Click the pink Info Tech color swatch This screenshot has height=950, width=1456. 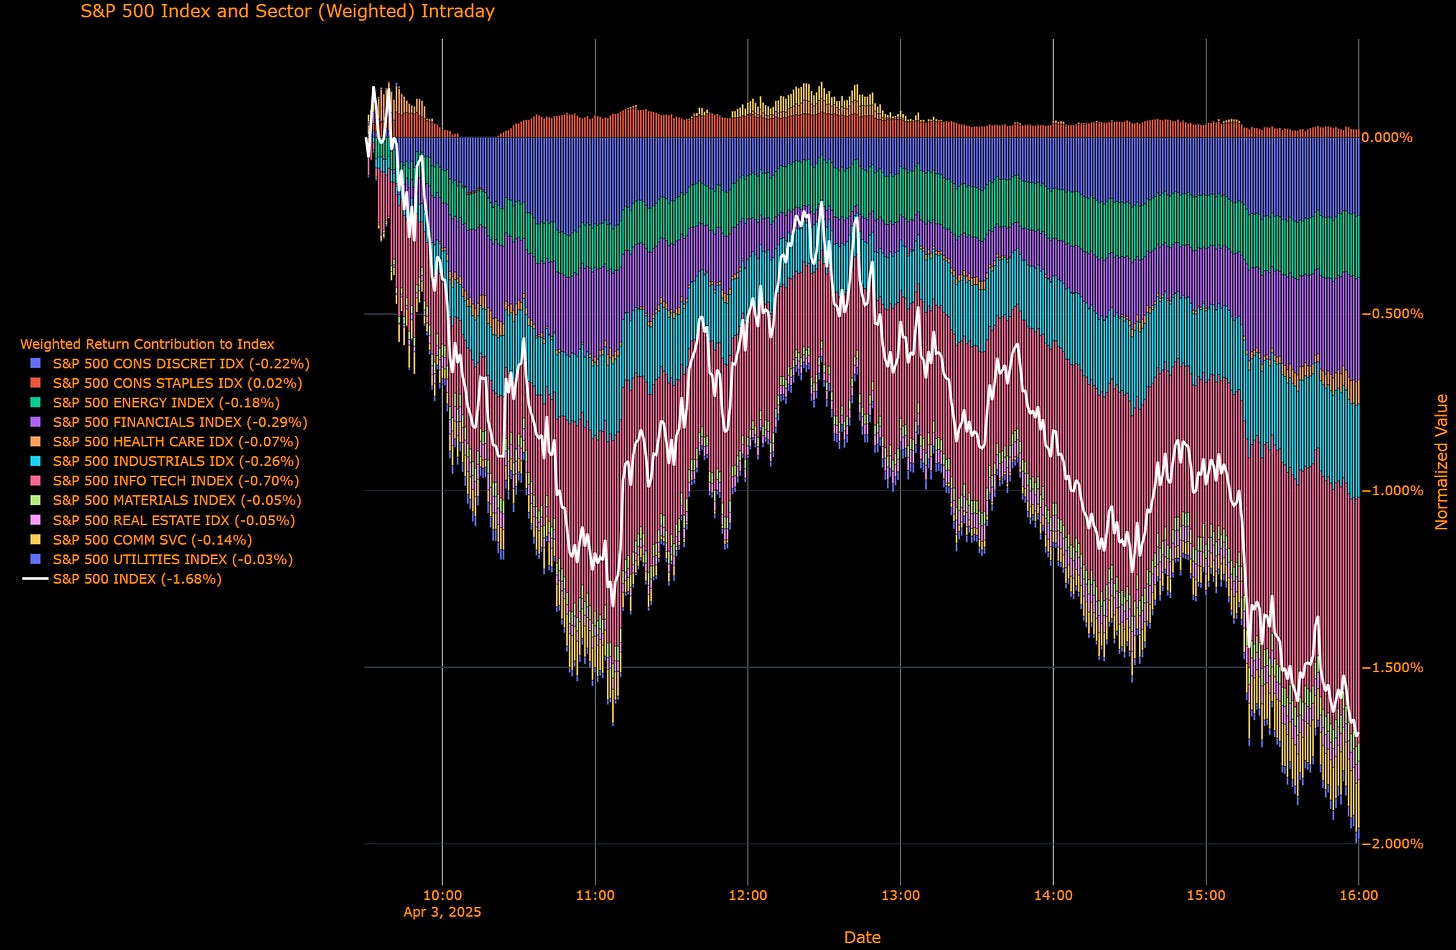click(x=36, y=481)
